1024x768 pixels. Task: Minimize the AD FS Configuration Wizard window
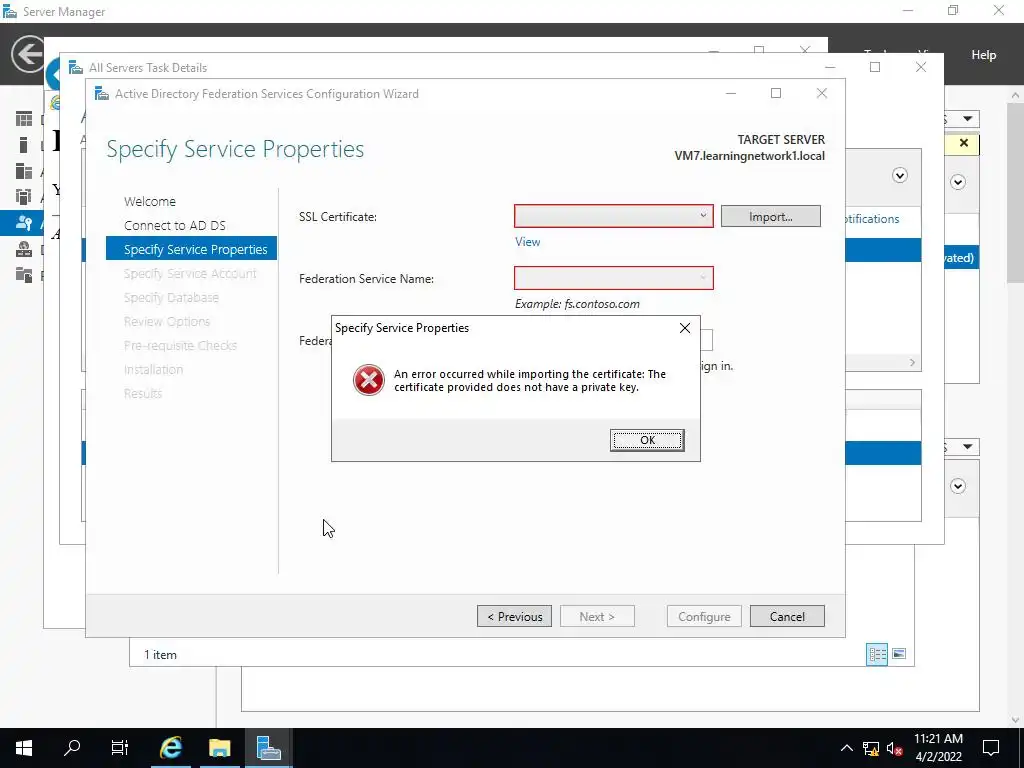pos(731,93)
